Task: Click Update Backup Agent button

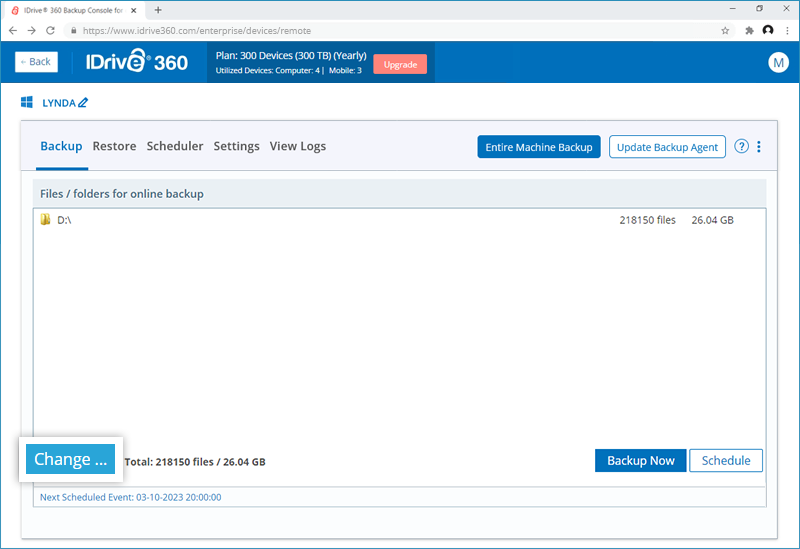Action: point(667,147)
